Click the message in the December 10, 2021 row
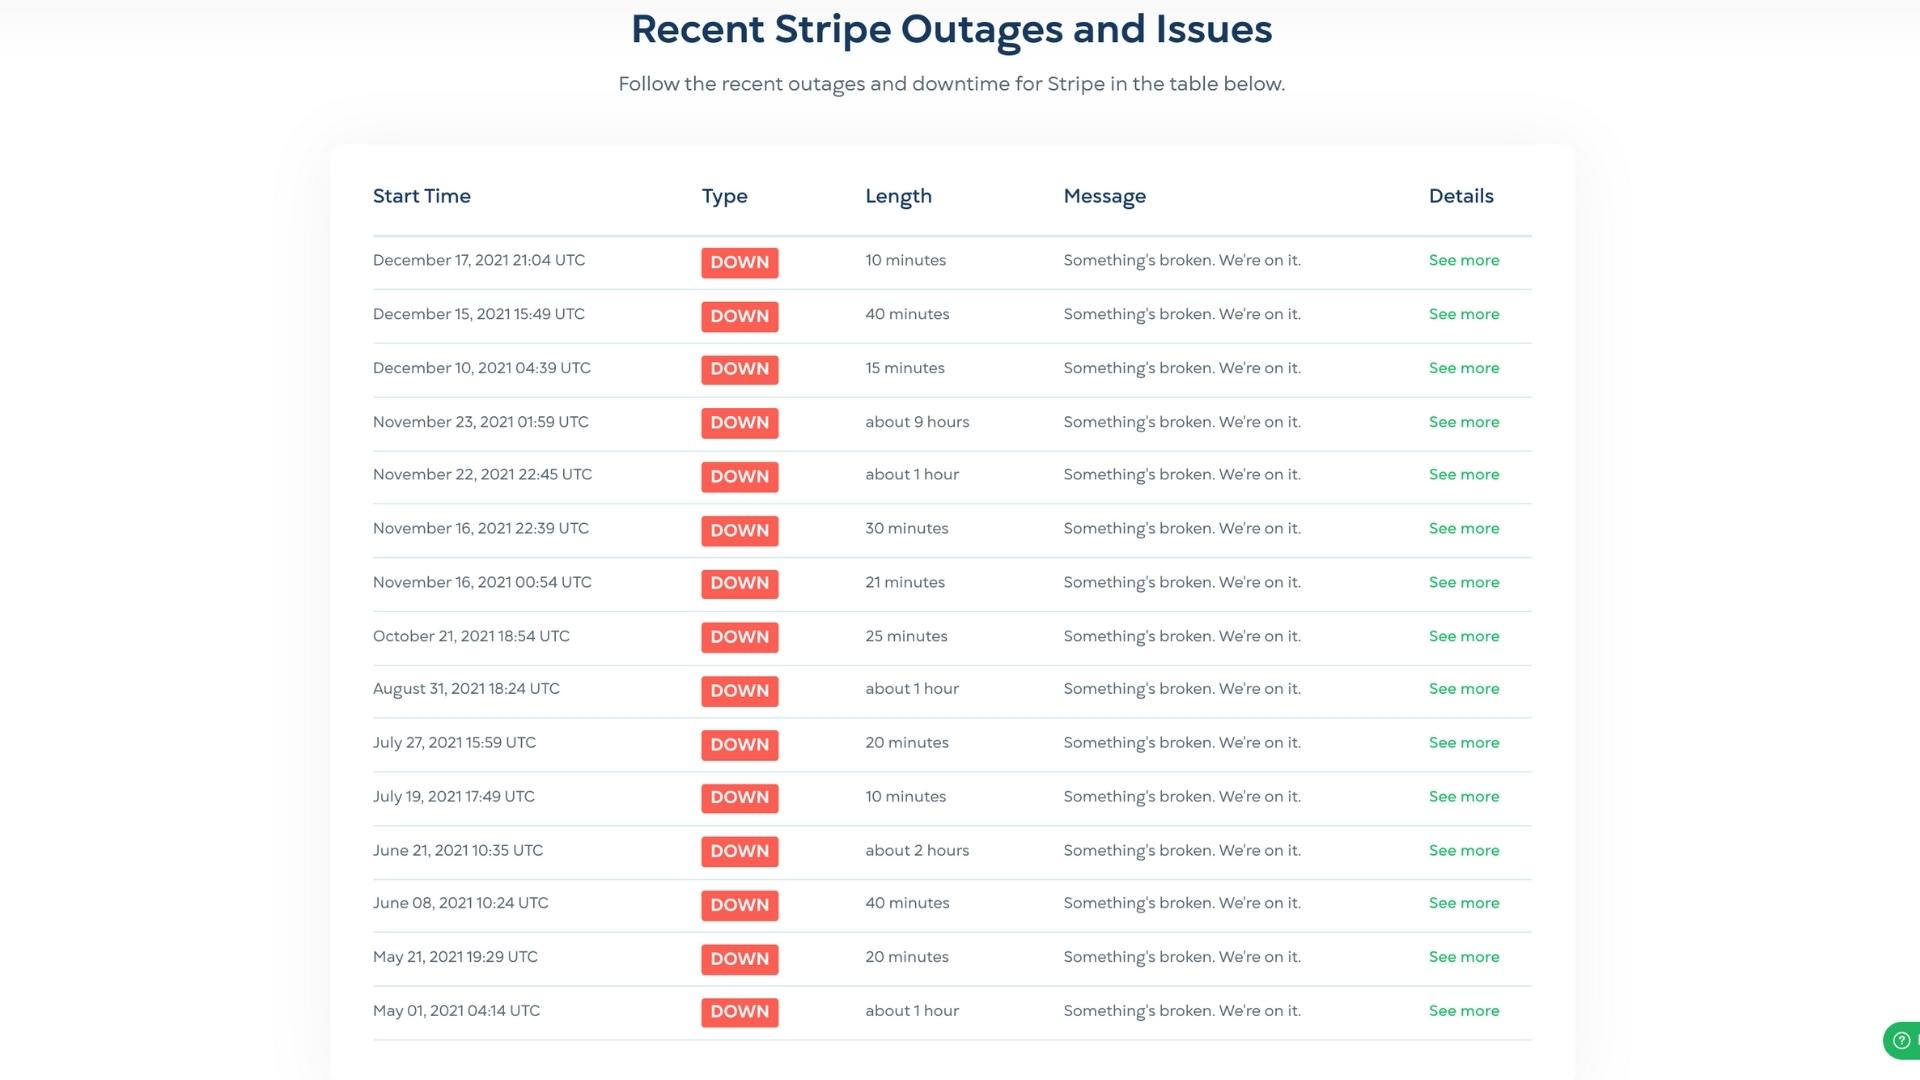 click(x=1182, y=368)
